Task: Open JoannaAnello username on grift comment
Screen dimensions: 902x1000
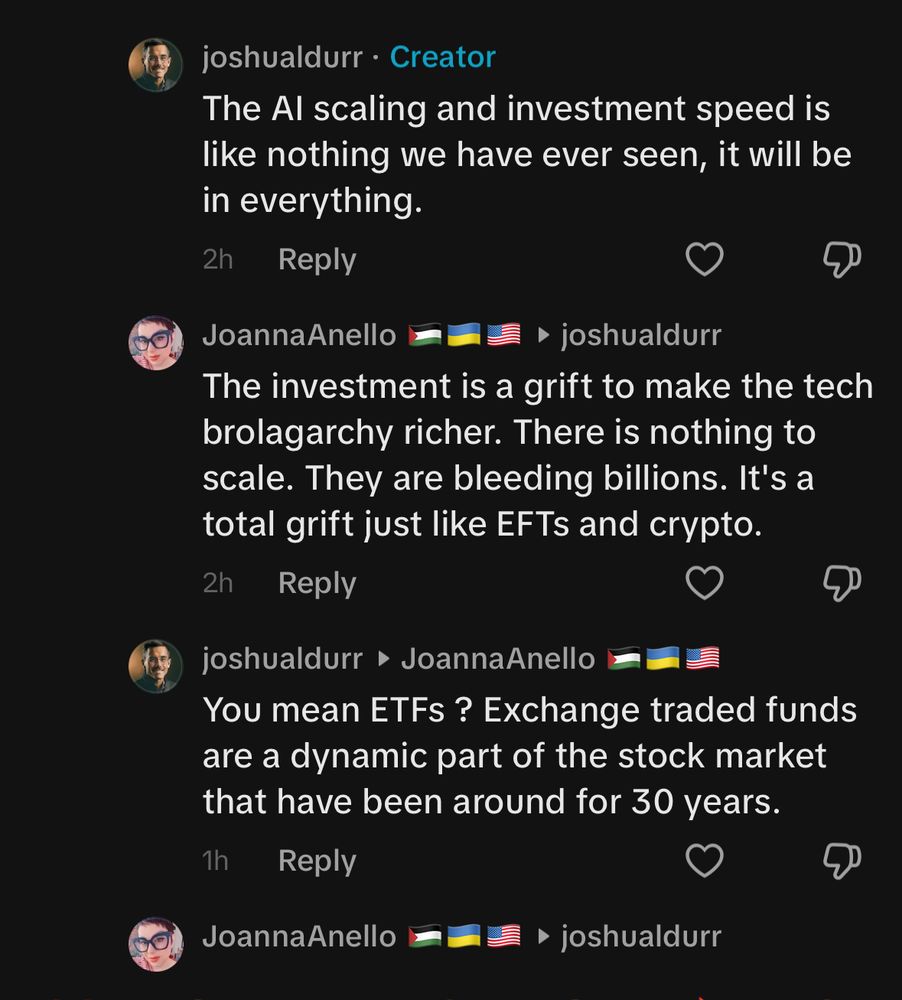Action: [x=299, y=335]
